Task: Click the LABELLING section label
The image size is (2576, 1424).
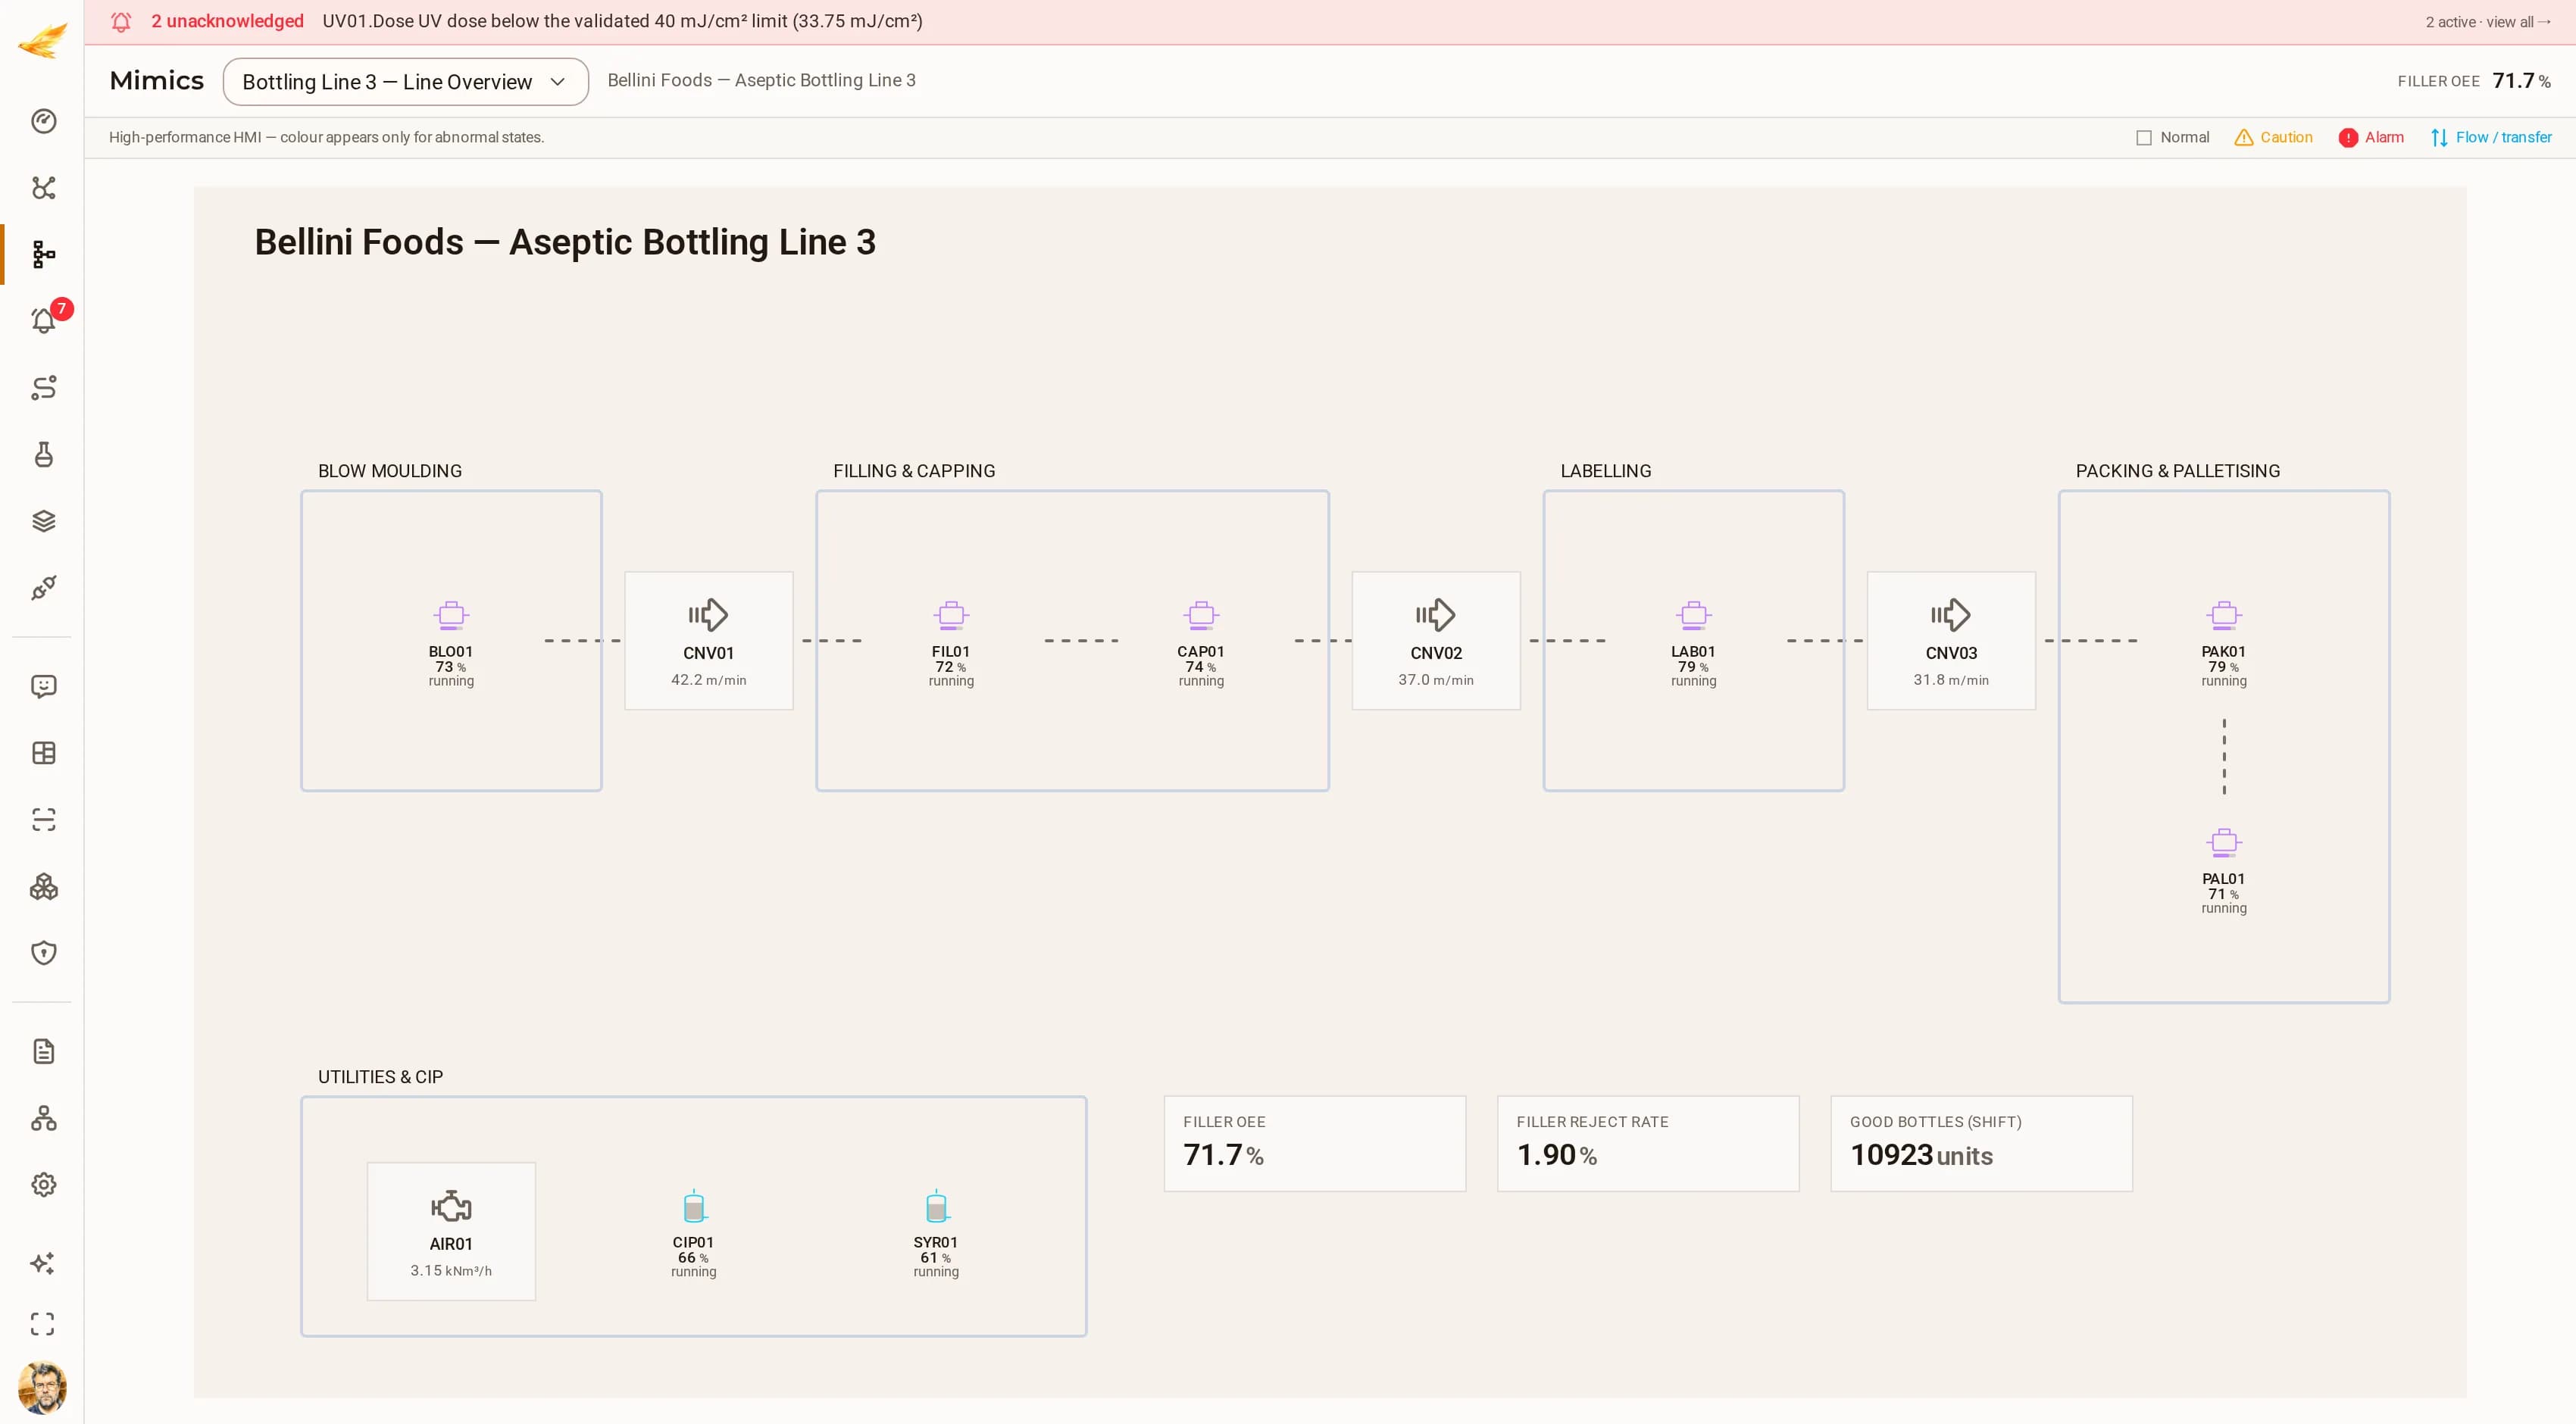Action: (1606, 471)
